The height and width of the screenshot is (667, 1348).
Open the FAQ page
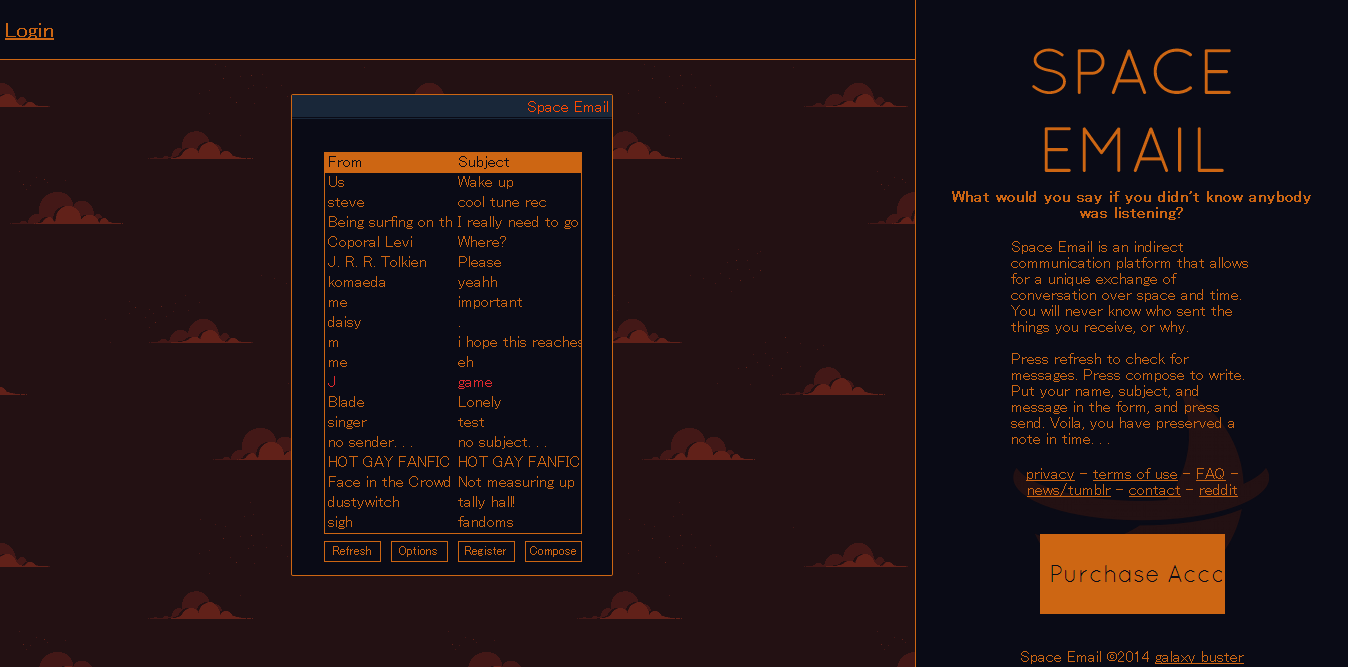coord(1209,473)
